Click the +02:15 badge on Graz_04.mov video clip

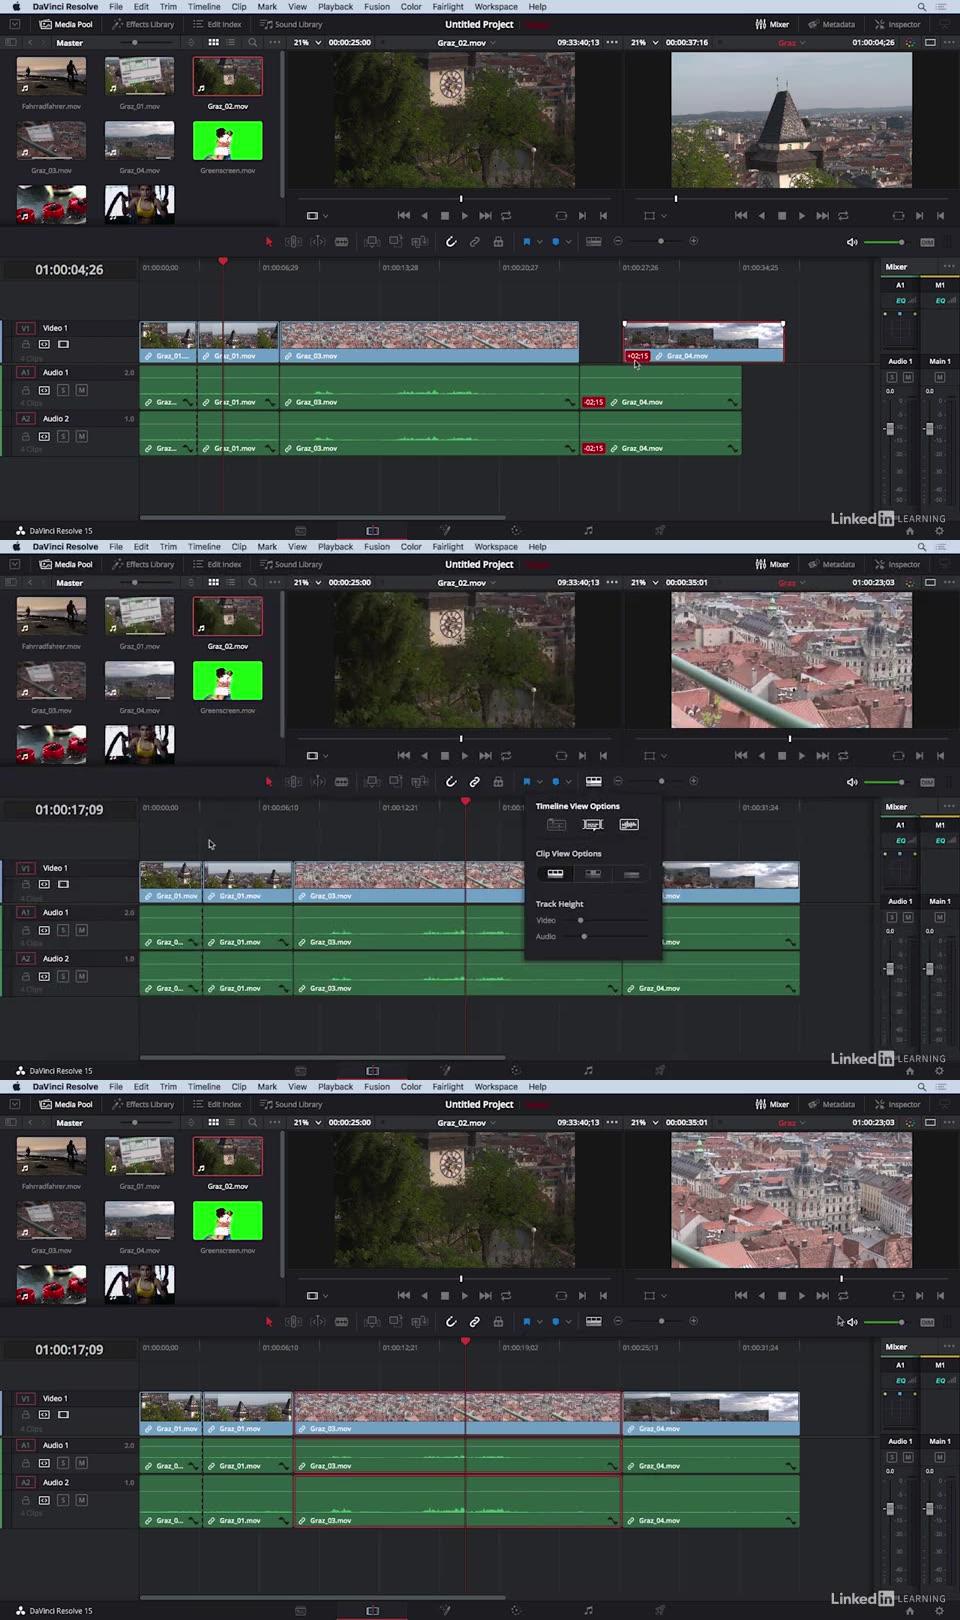(637, 356)
